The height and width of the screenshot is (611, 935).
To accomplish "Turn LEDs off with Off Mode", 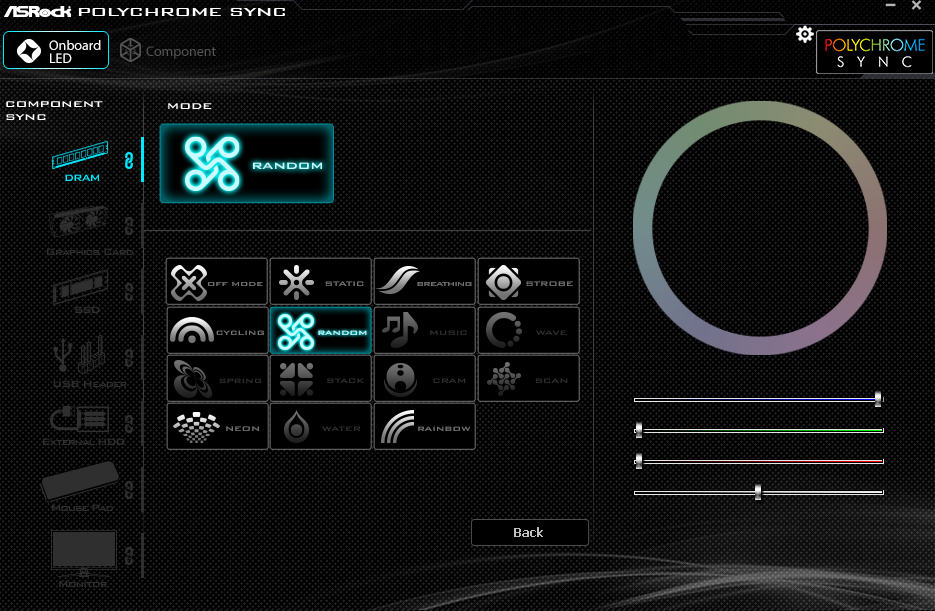I will [x=217, y=282].
